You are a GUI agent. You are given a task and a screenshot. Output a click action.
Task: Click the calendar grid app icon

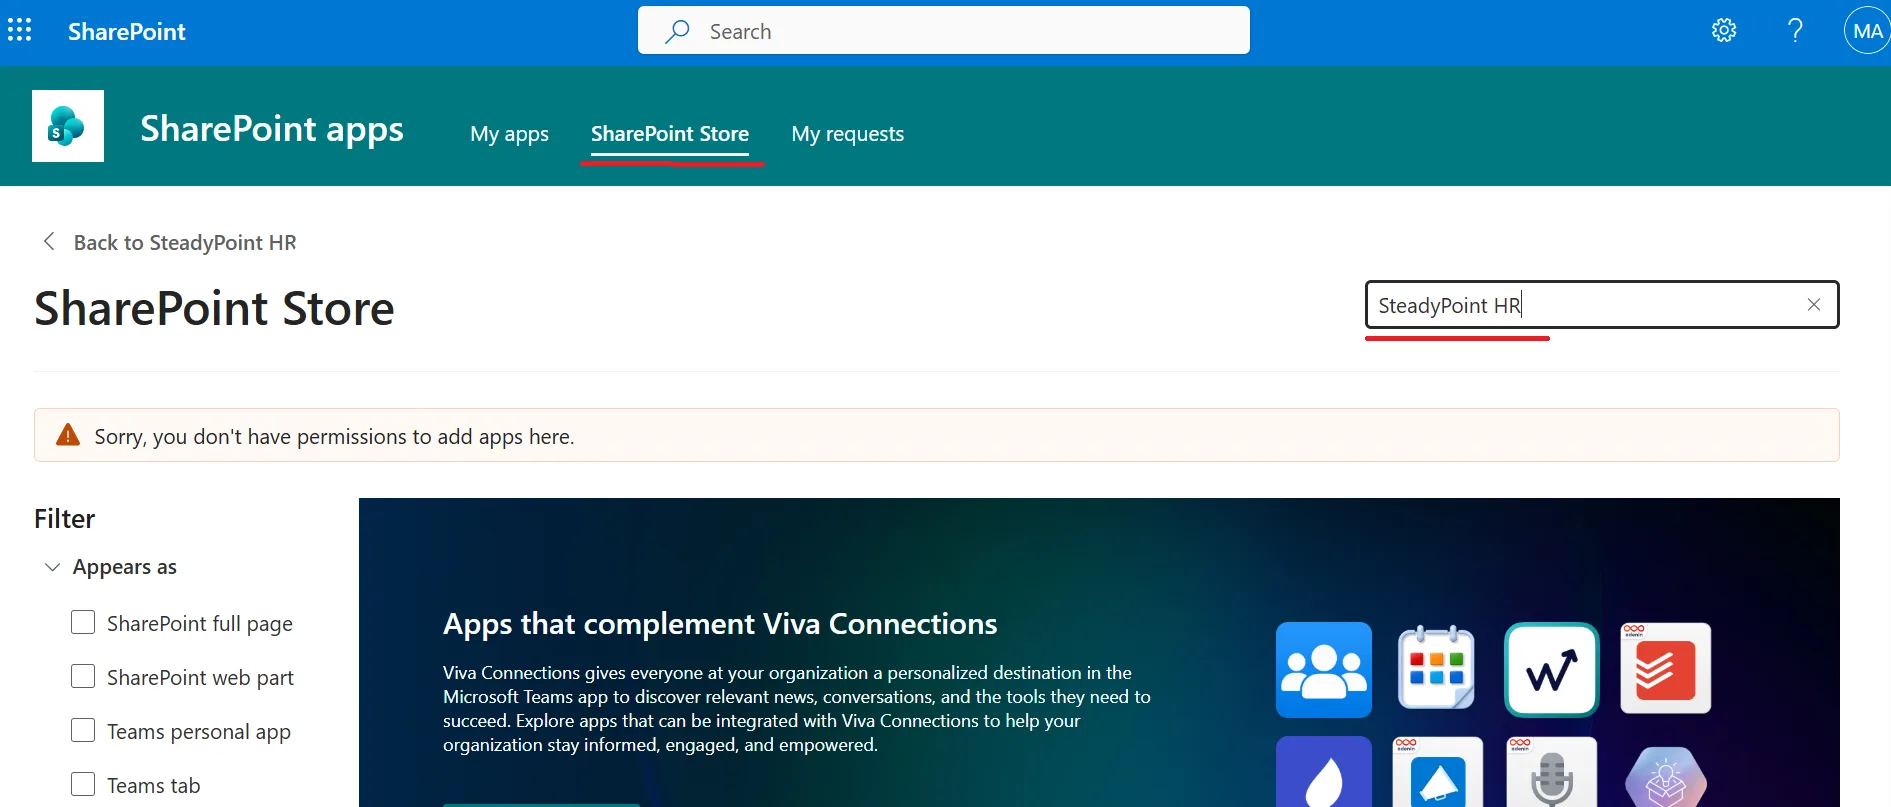[1437, 668]
